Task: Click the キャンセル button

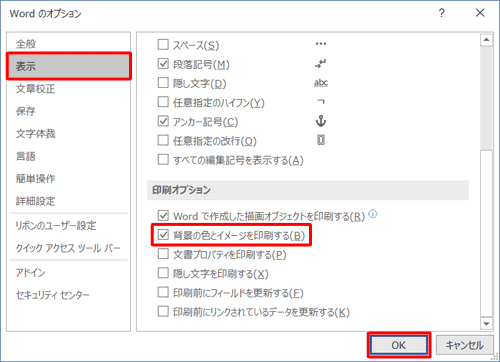Action: click(465, 345)
